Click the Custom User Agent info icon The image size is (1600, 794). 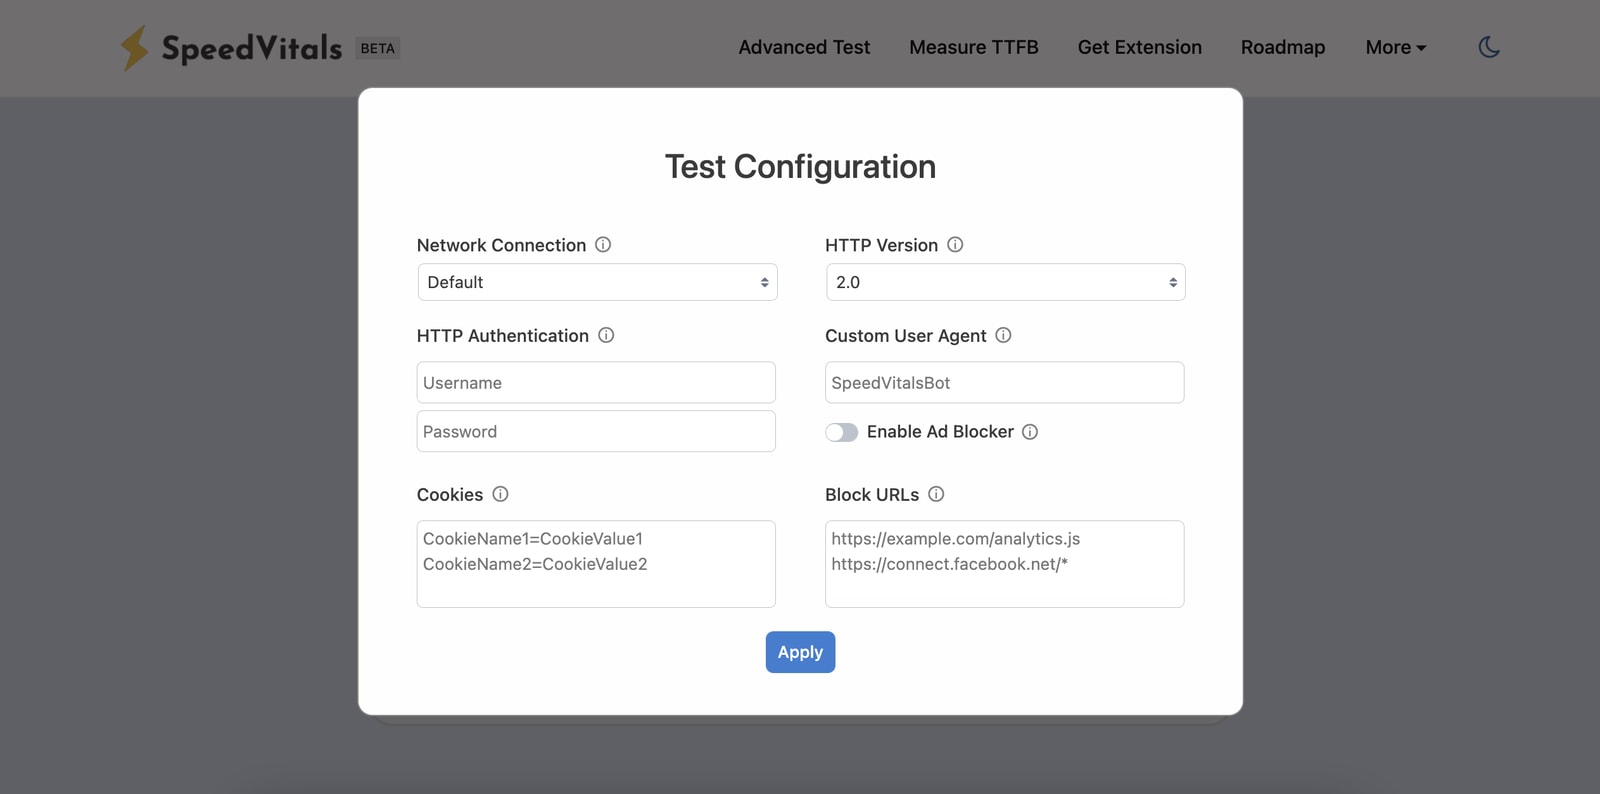tap(1003, 336)
